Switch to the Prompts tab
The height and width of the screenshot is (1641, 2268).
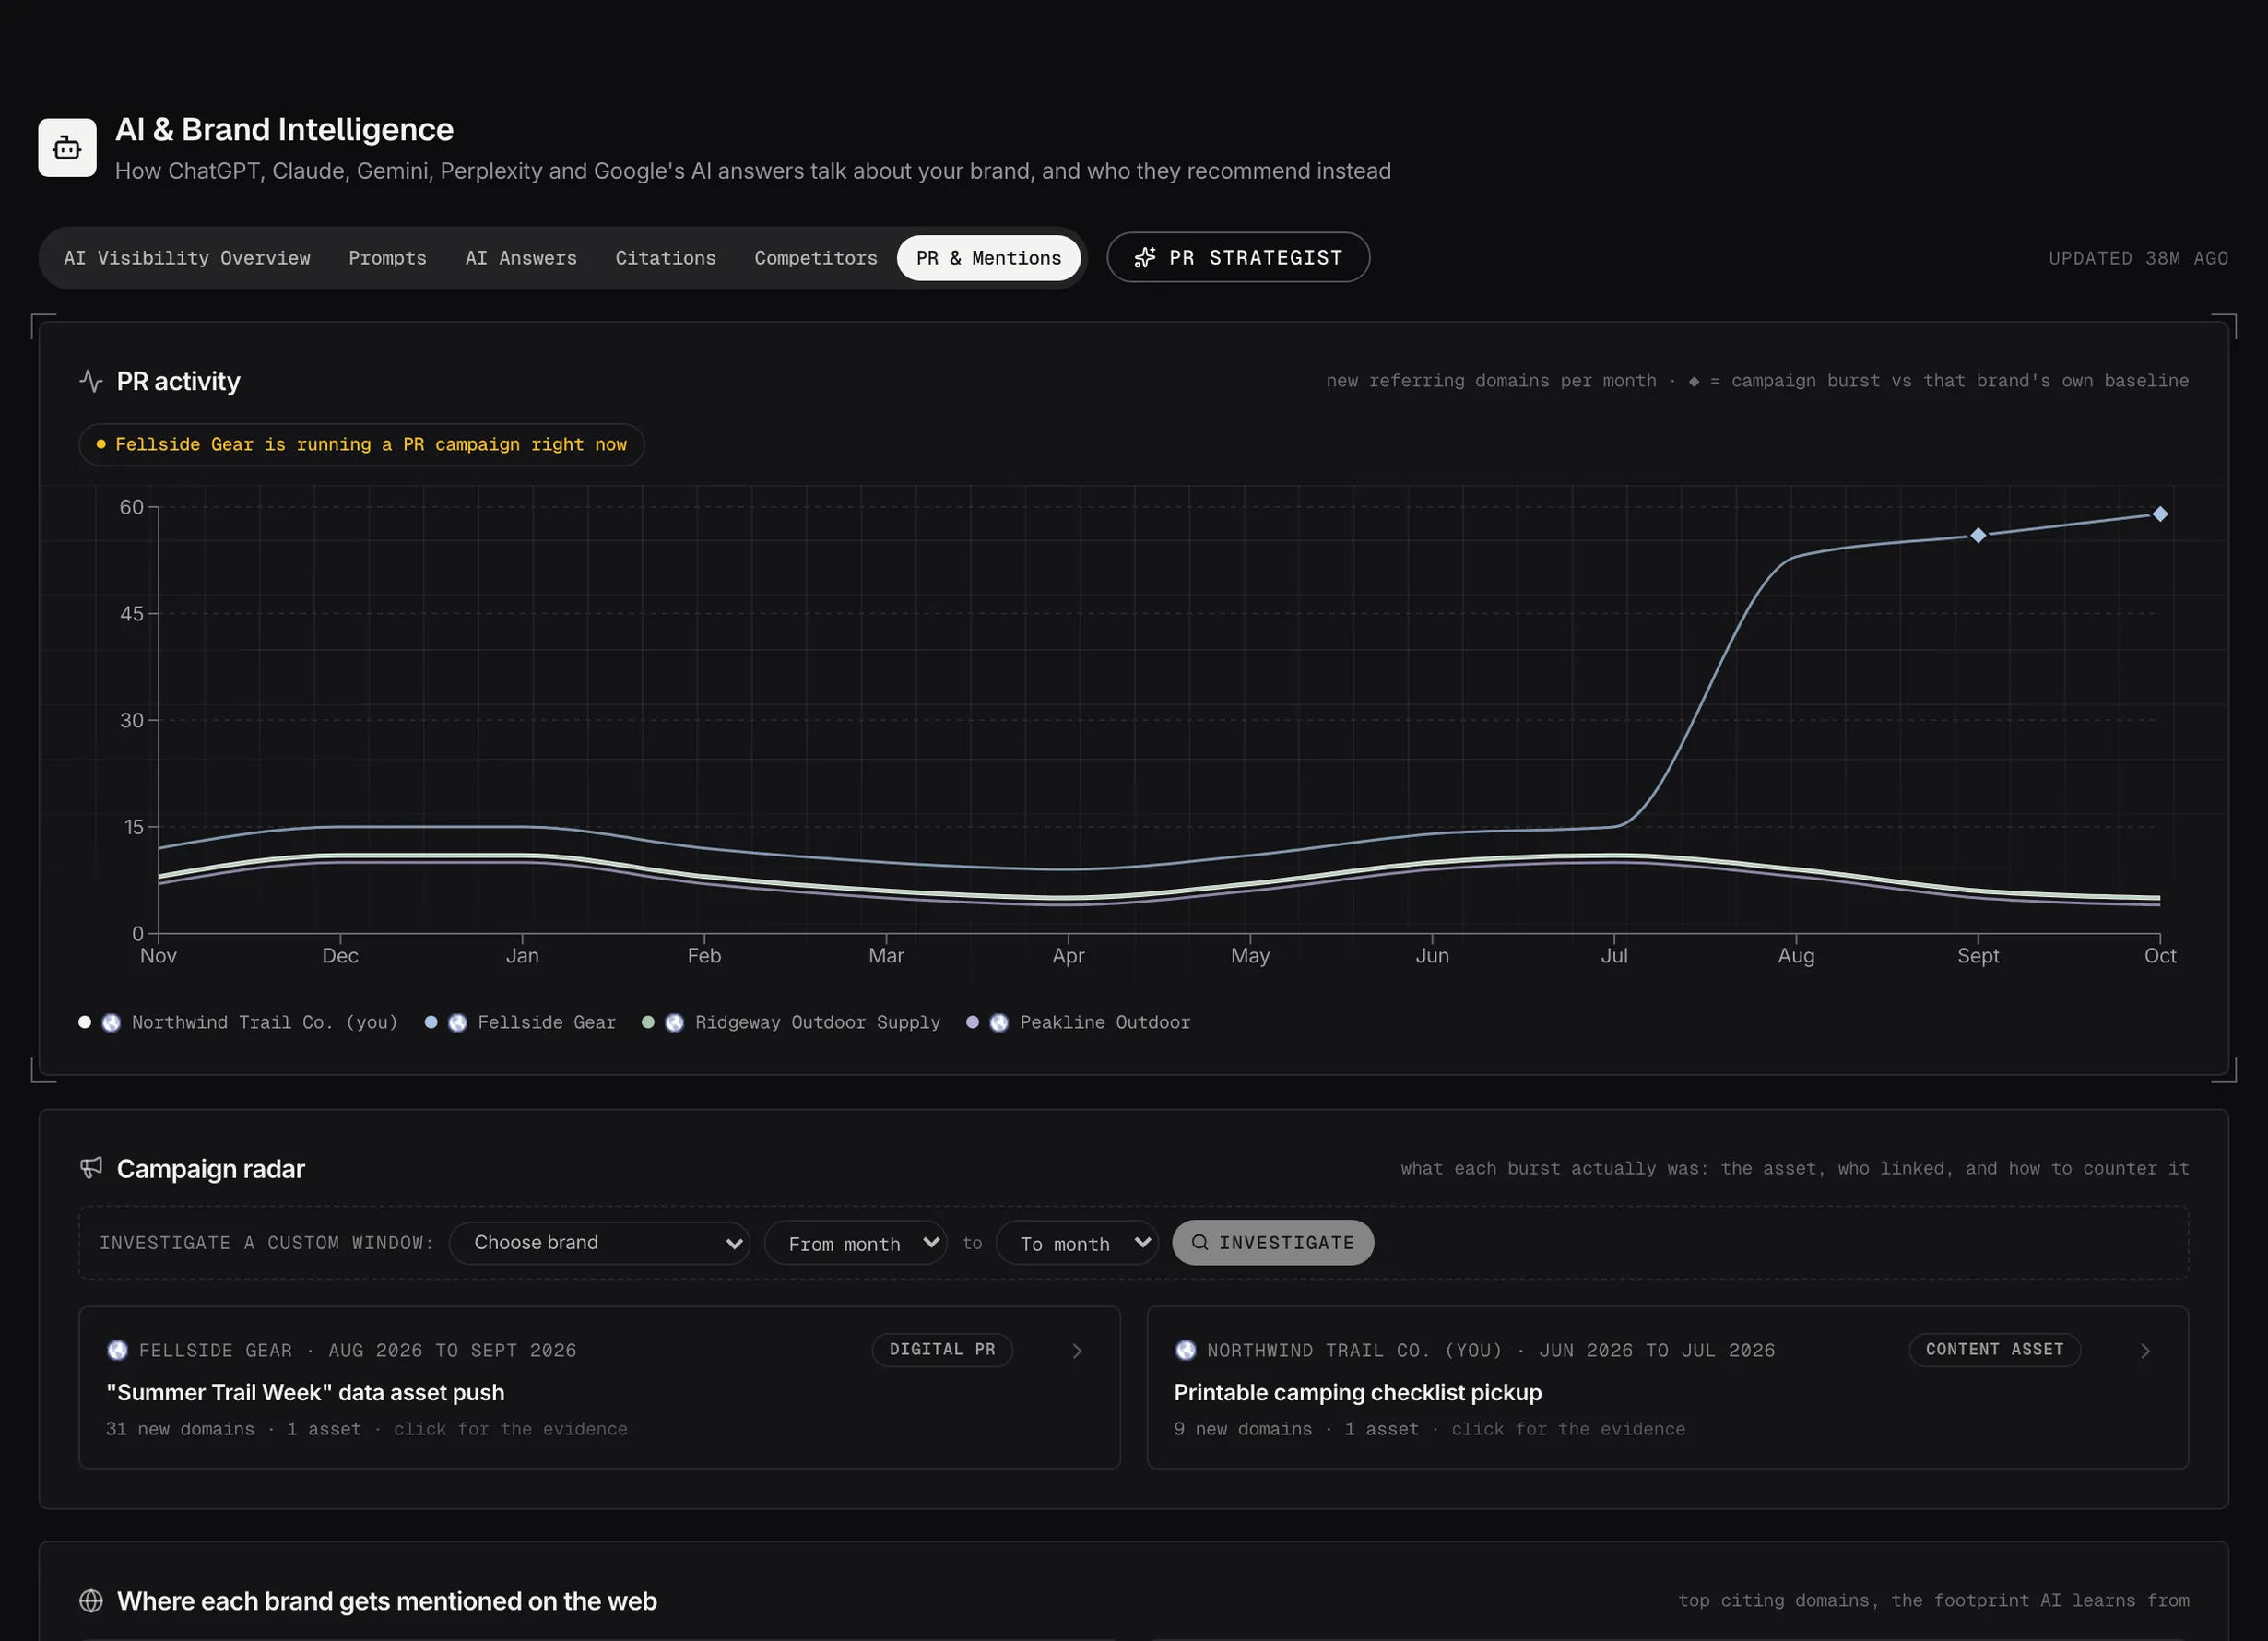387,258
